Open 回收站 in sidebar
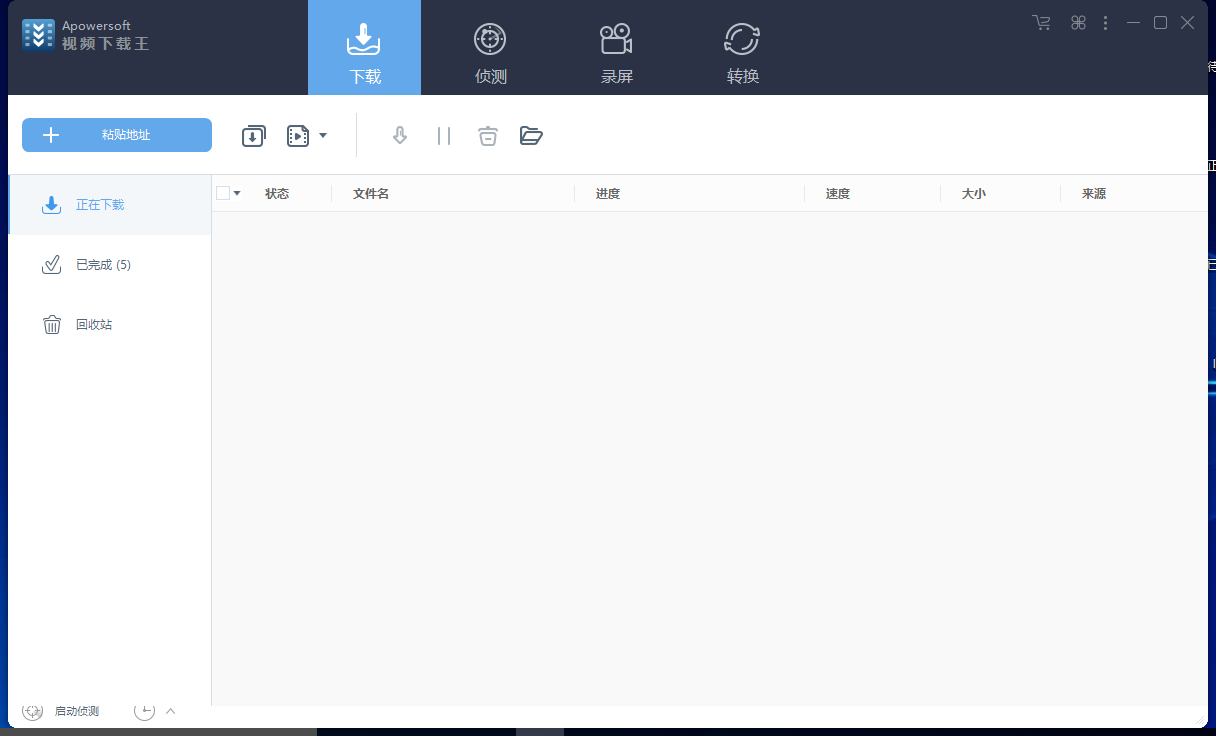The image size is (1216, 736). (109, 325)
